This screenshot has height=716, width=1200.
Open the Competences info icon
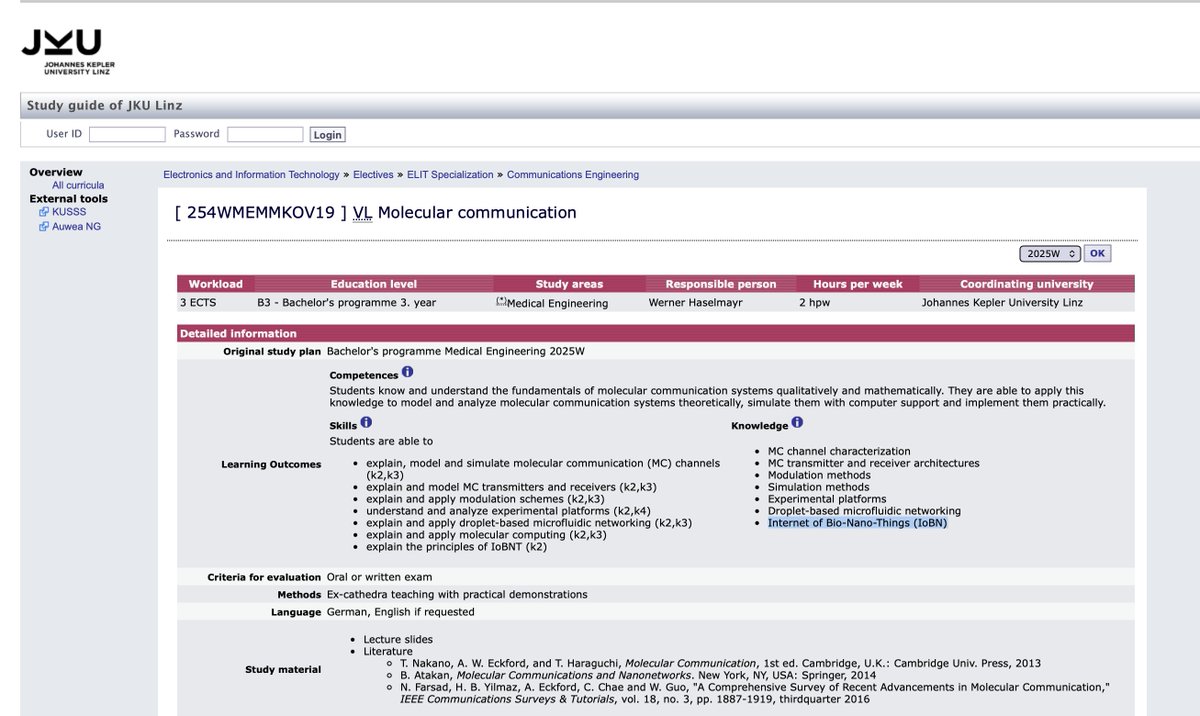click(x=407, y=373)
